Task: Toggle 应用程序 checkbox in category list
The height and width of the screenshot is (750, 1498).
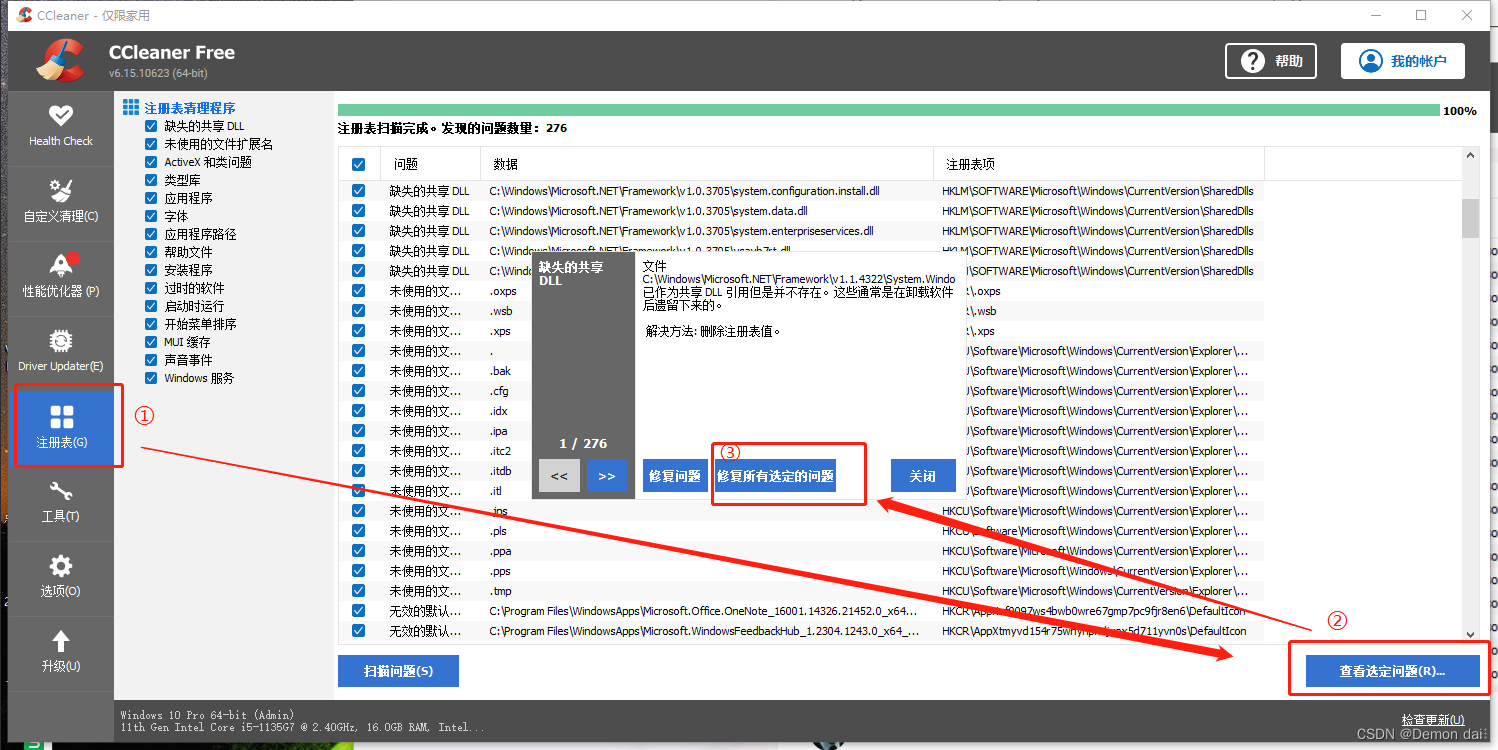Action: (151, 198)
